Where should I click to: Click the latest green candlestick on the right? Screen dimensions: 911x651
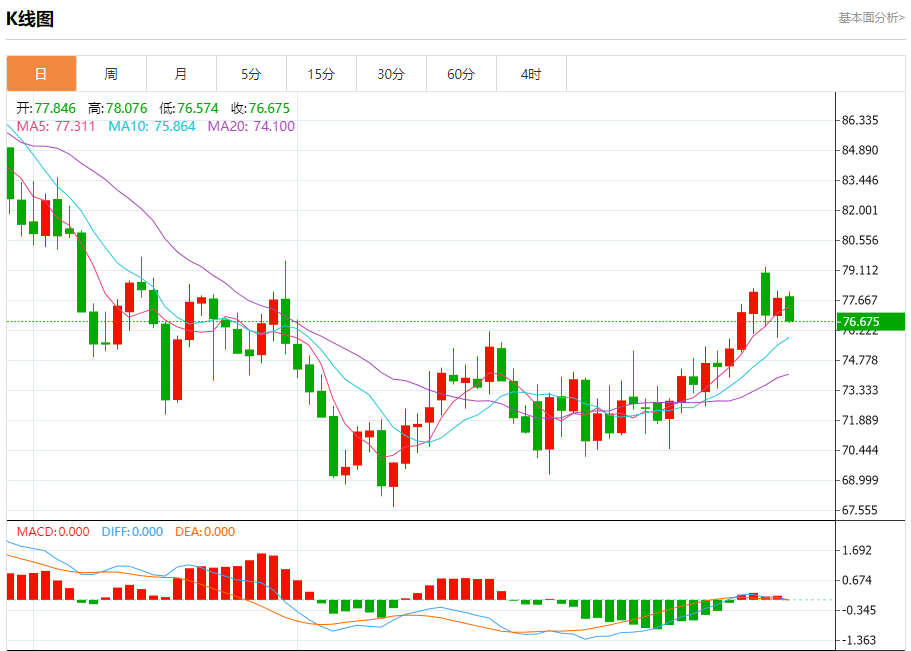tap(790, 309)
